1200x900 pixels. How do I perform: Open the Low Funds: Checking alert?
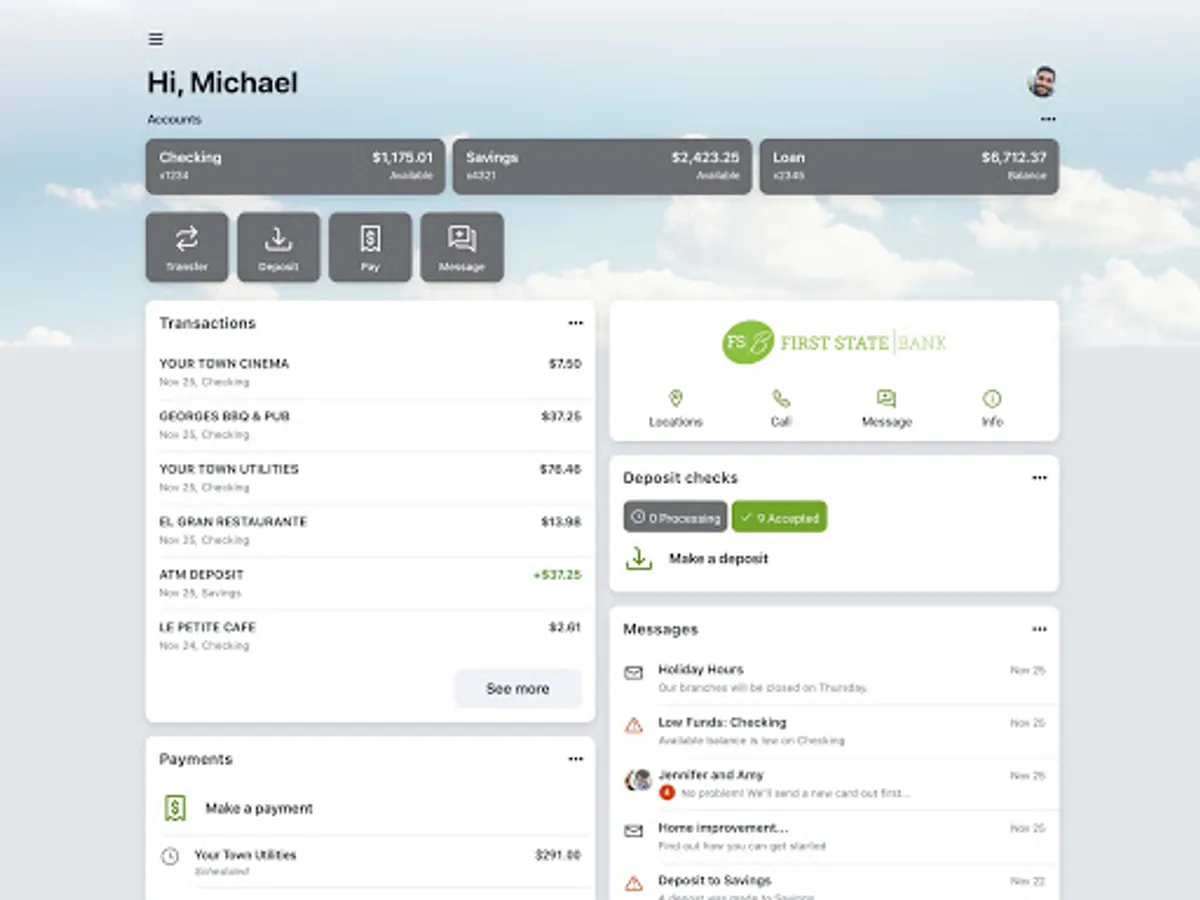[834, 731]
